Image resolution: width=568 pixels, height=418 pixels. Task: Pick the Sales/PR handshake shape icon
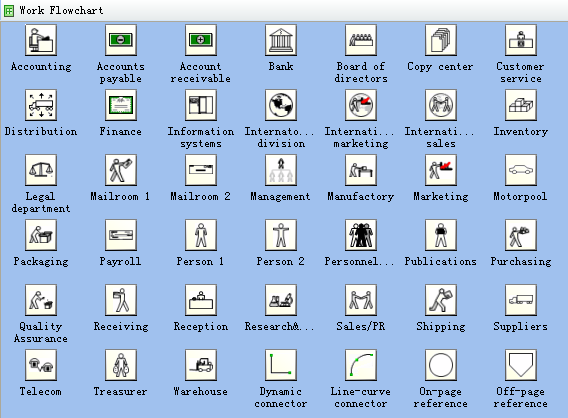(x=361, y=300)
